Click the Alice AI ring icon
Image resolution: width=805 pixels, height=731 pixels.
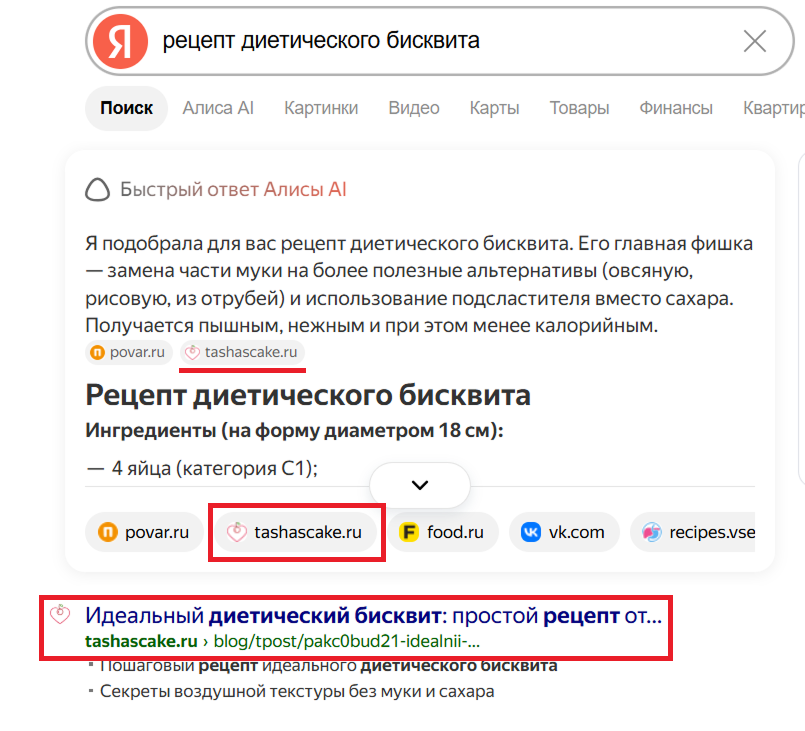click(x=98, y=189)
